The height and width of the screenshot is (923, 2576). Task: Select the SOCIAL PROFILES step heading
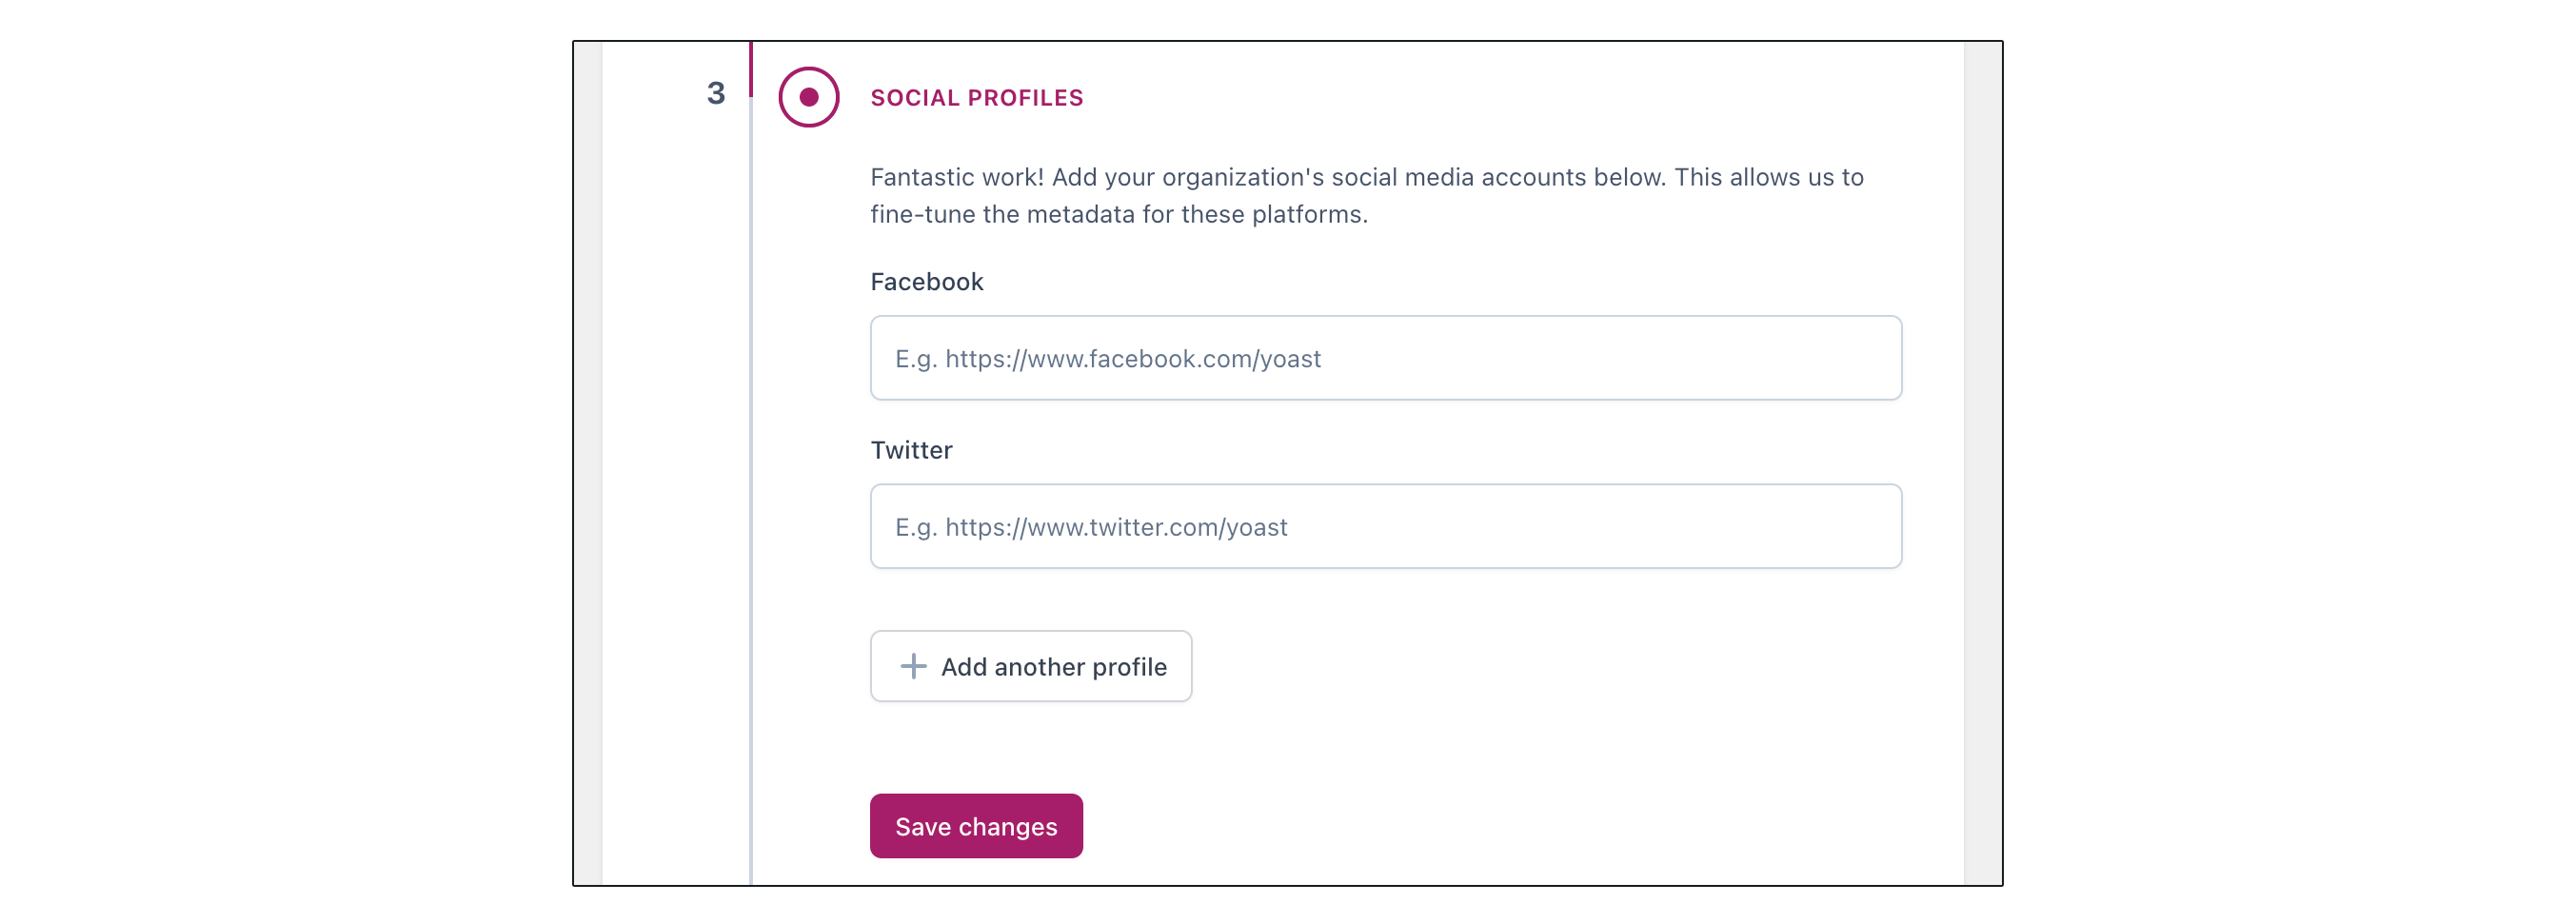(x=976, y=98)
